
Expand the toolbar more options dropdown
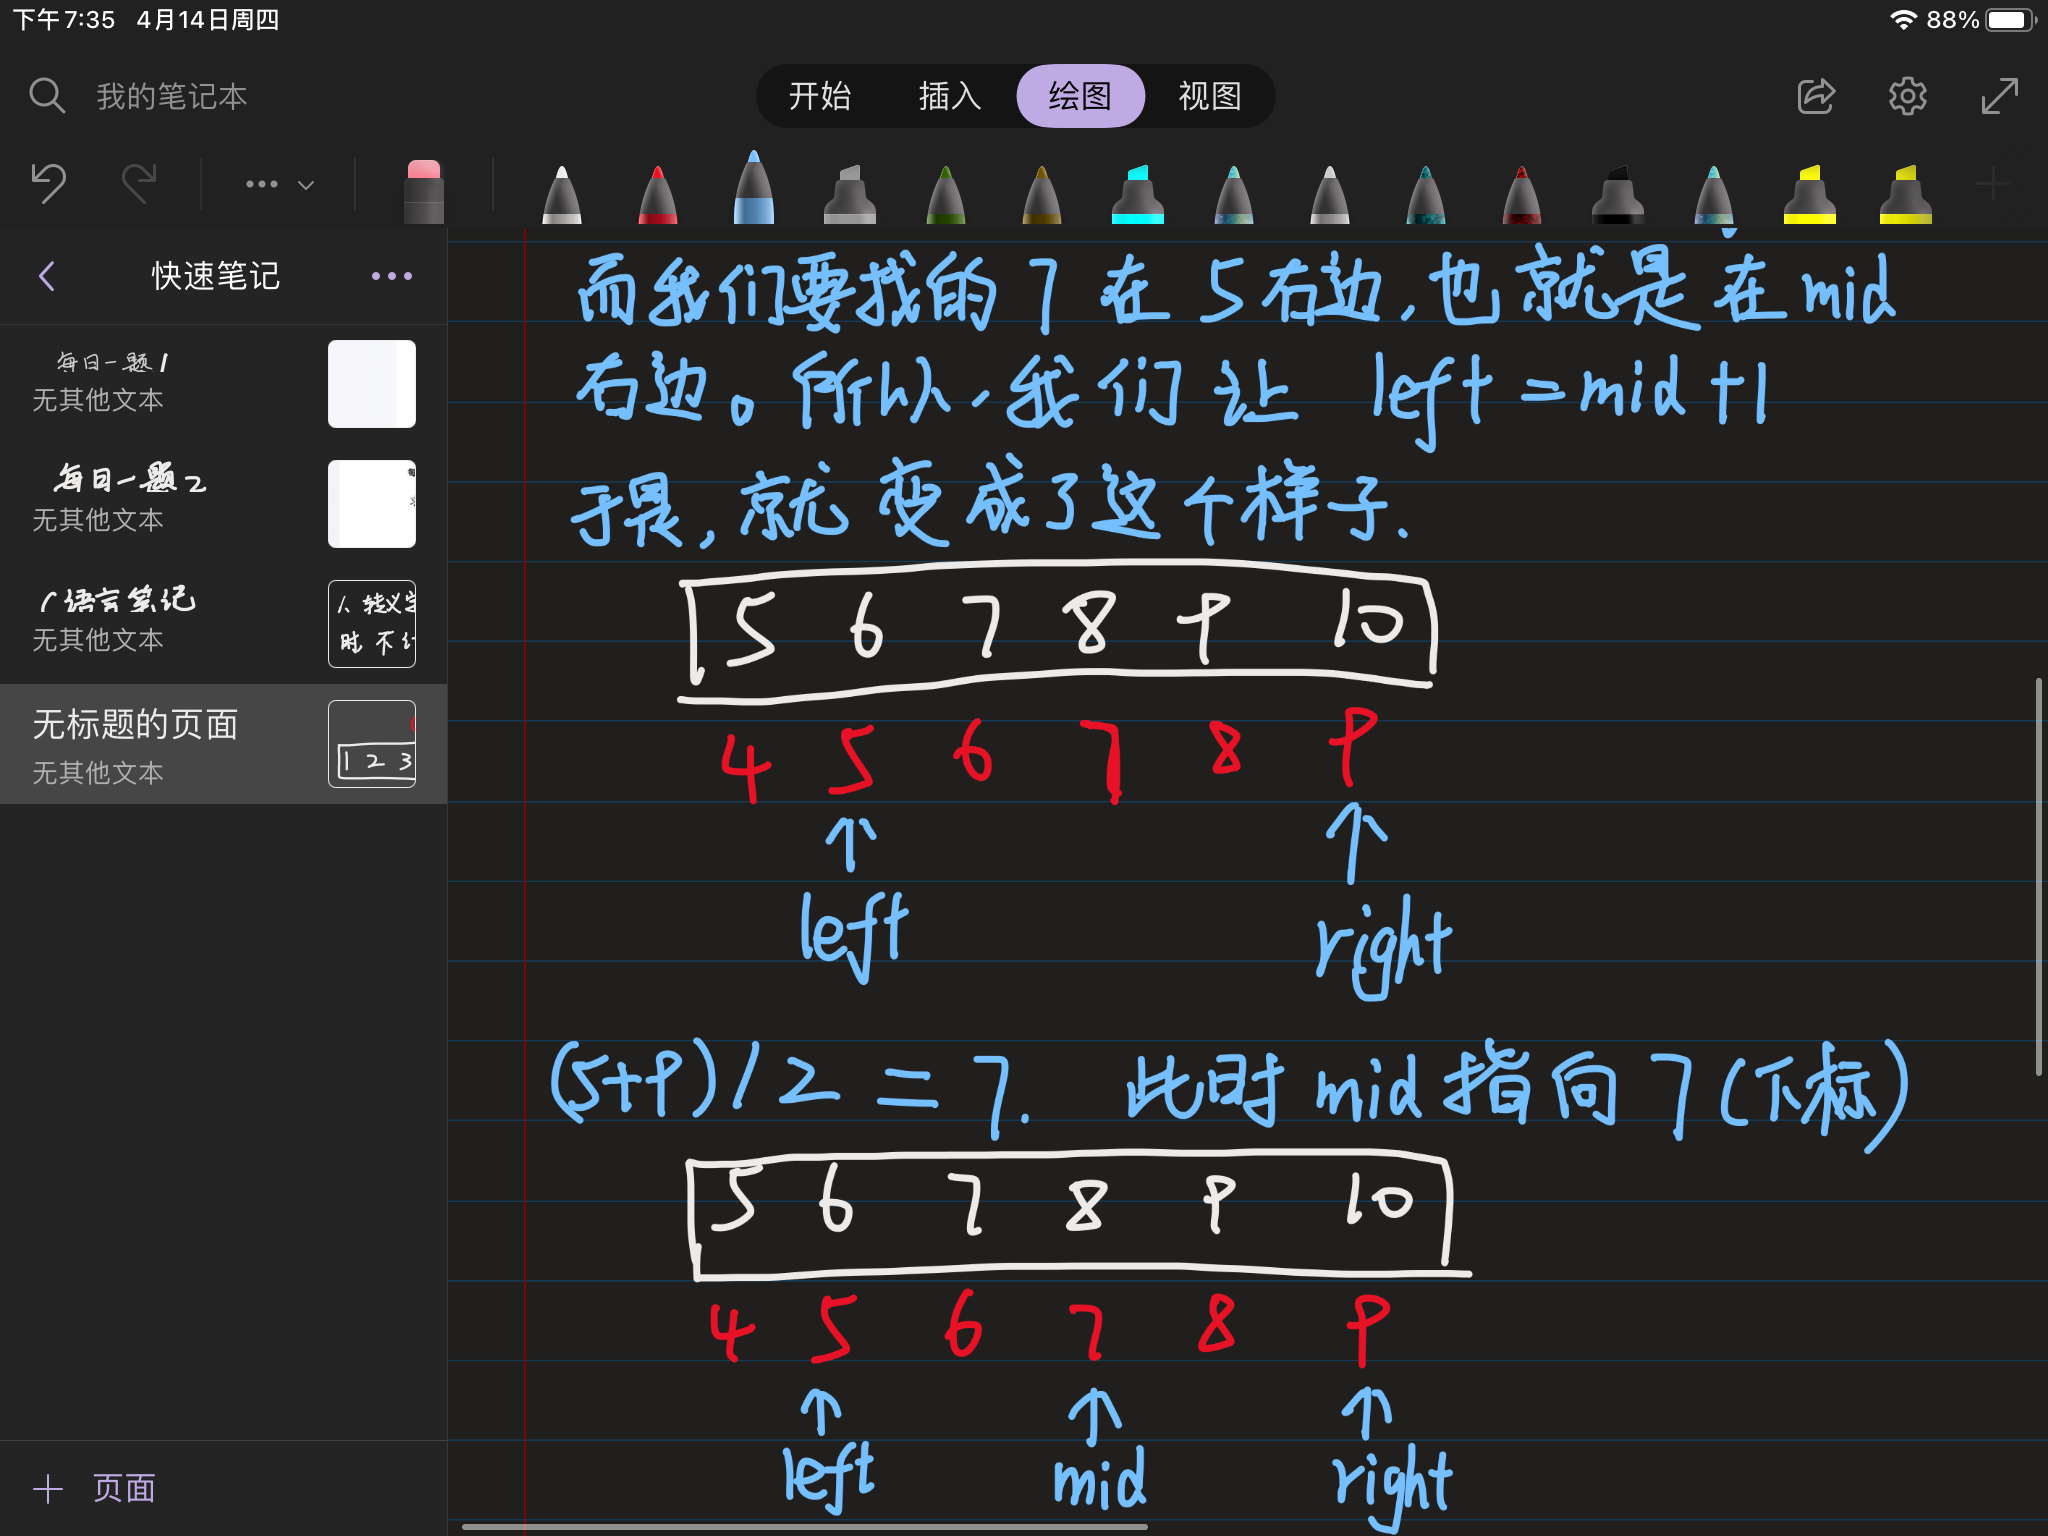280,184
